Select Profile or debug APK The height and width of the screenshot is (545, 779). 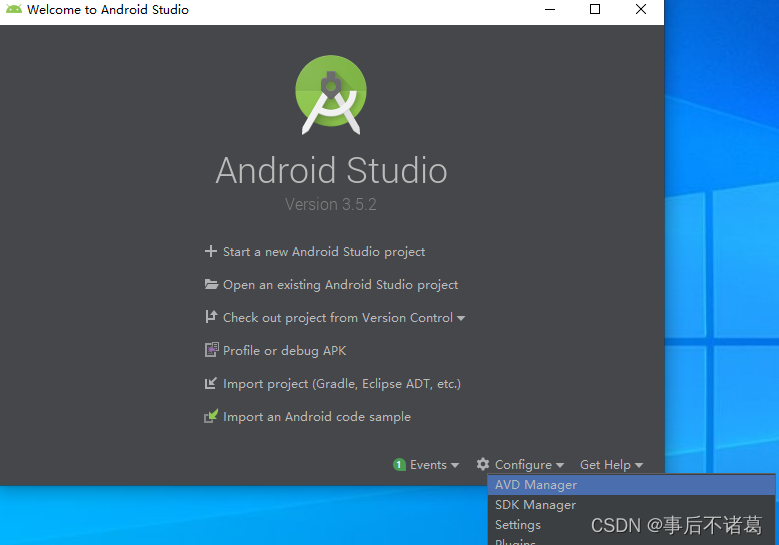click(x=284, y=351)
